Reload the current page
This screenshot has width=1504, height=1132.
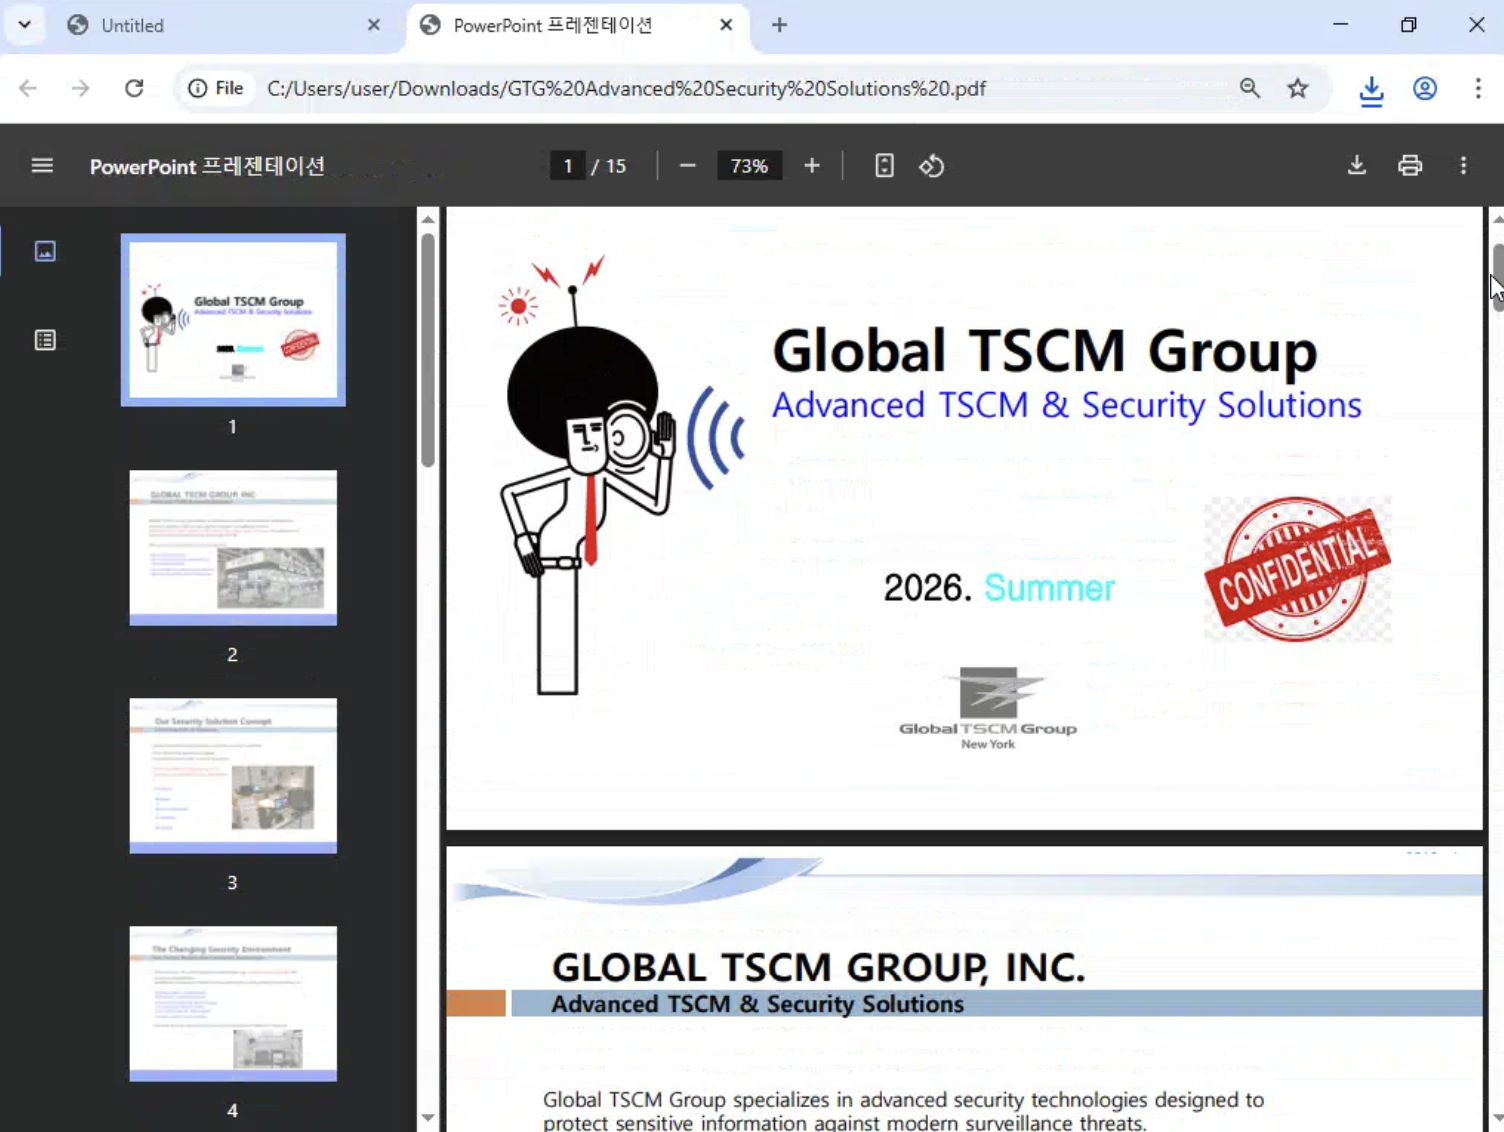pyautogui.click(x=134, y=88)
